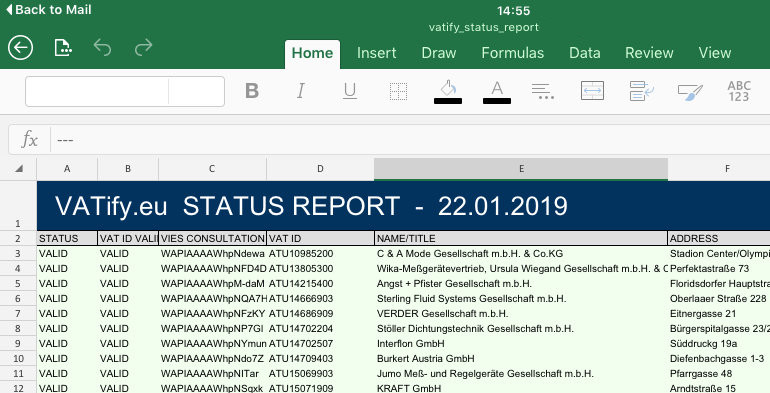Select row 5 header
This screenshot has height=393, width=770.
[x=18, y=283]
